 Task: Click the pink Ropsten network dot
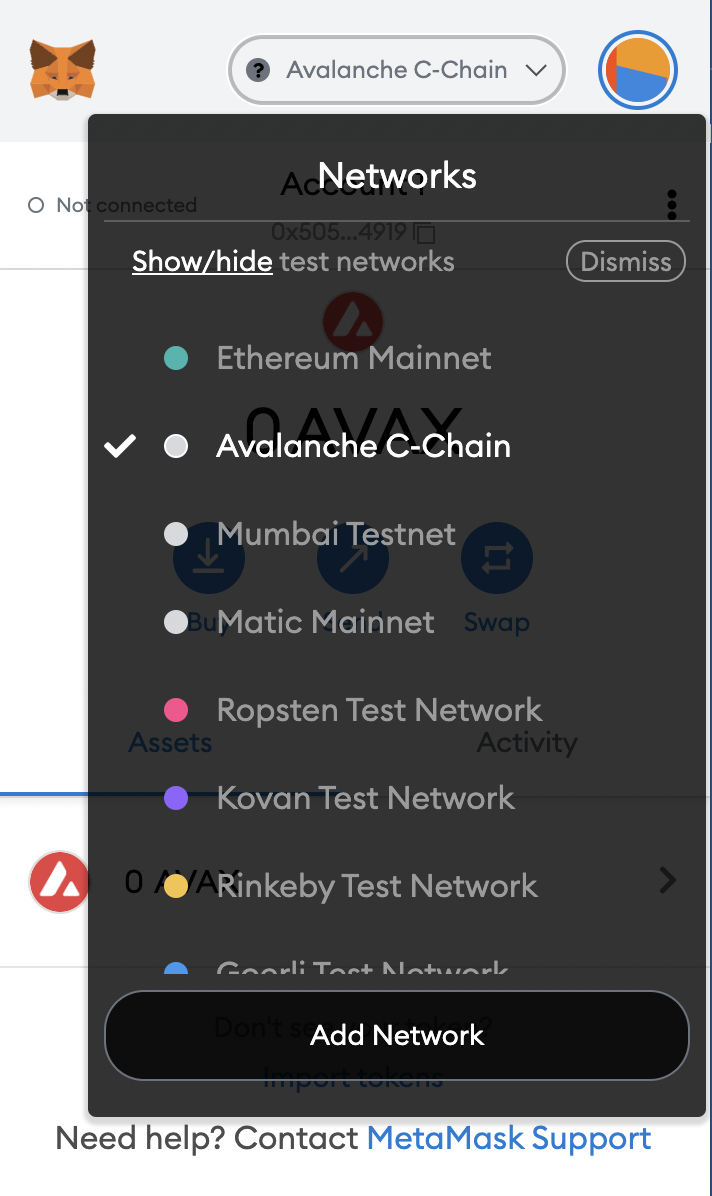point(176,710)
